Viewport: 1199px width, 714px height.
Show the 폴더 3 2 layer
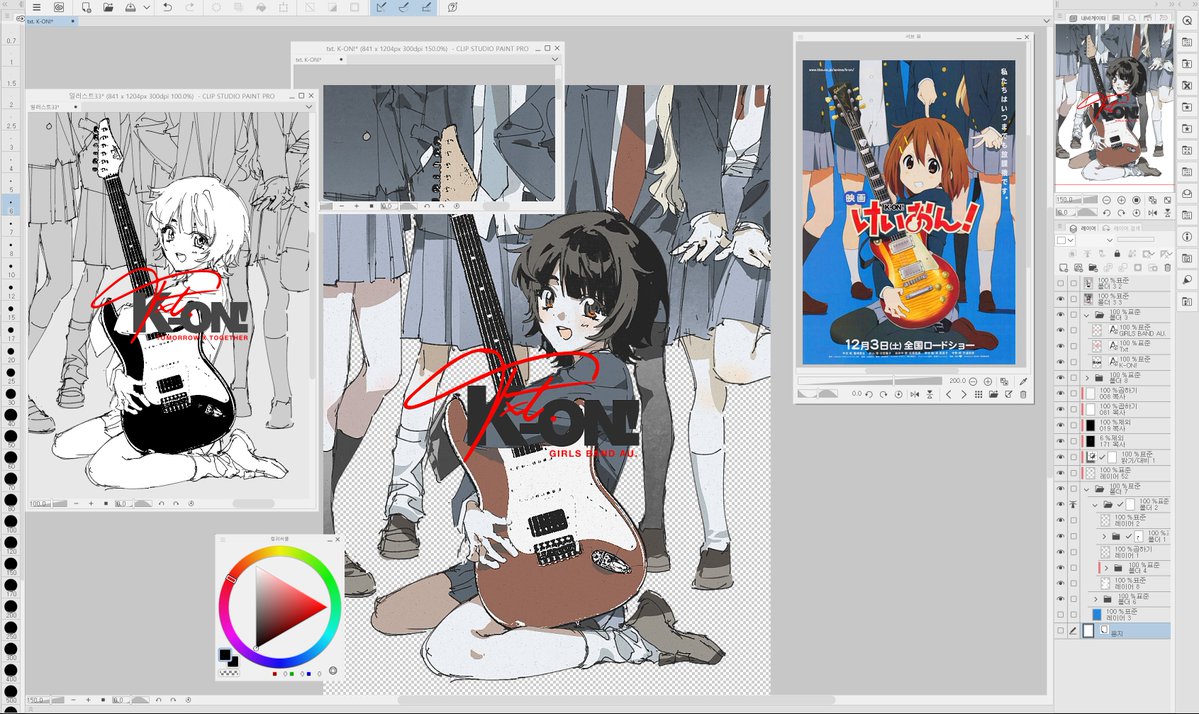click(1060, 284)
